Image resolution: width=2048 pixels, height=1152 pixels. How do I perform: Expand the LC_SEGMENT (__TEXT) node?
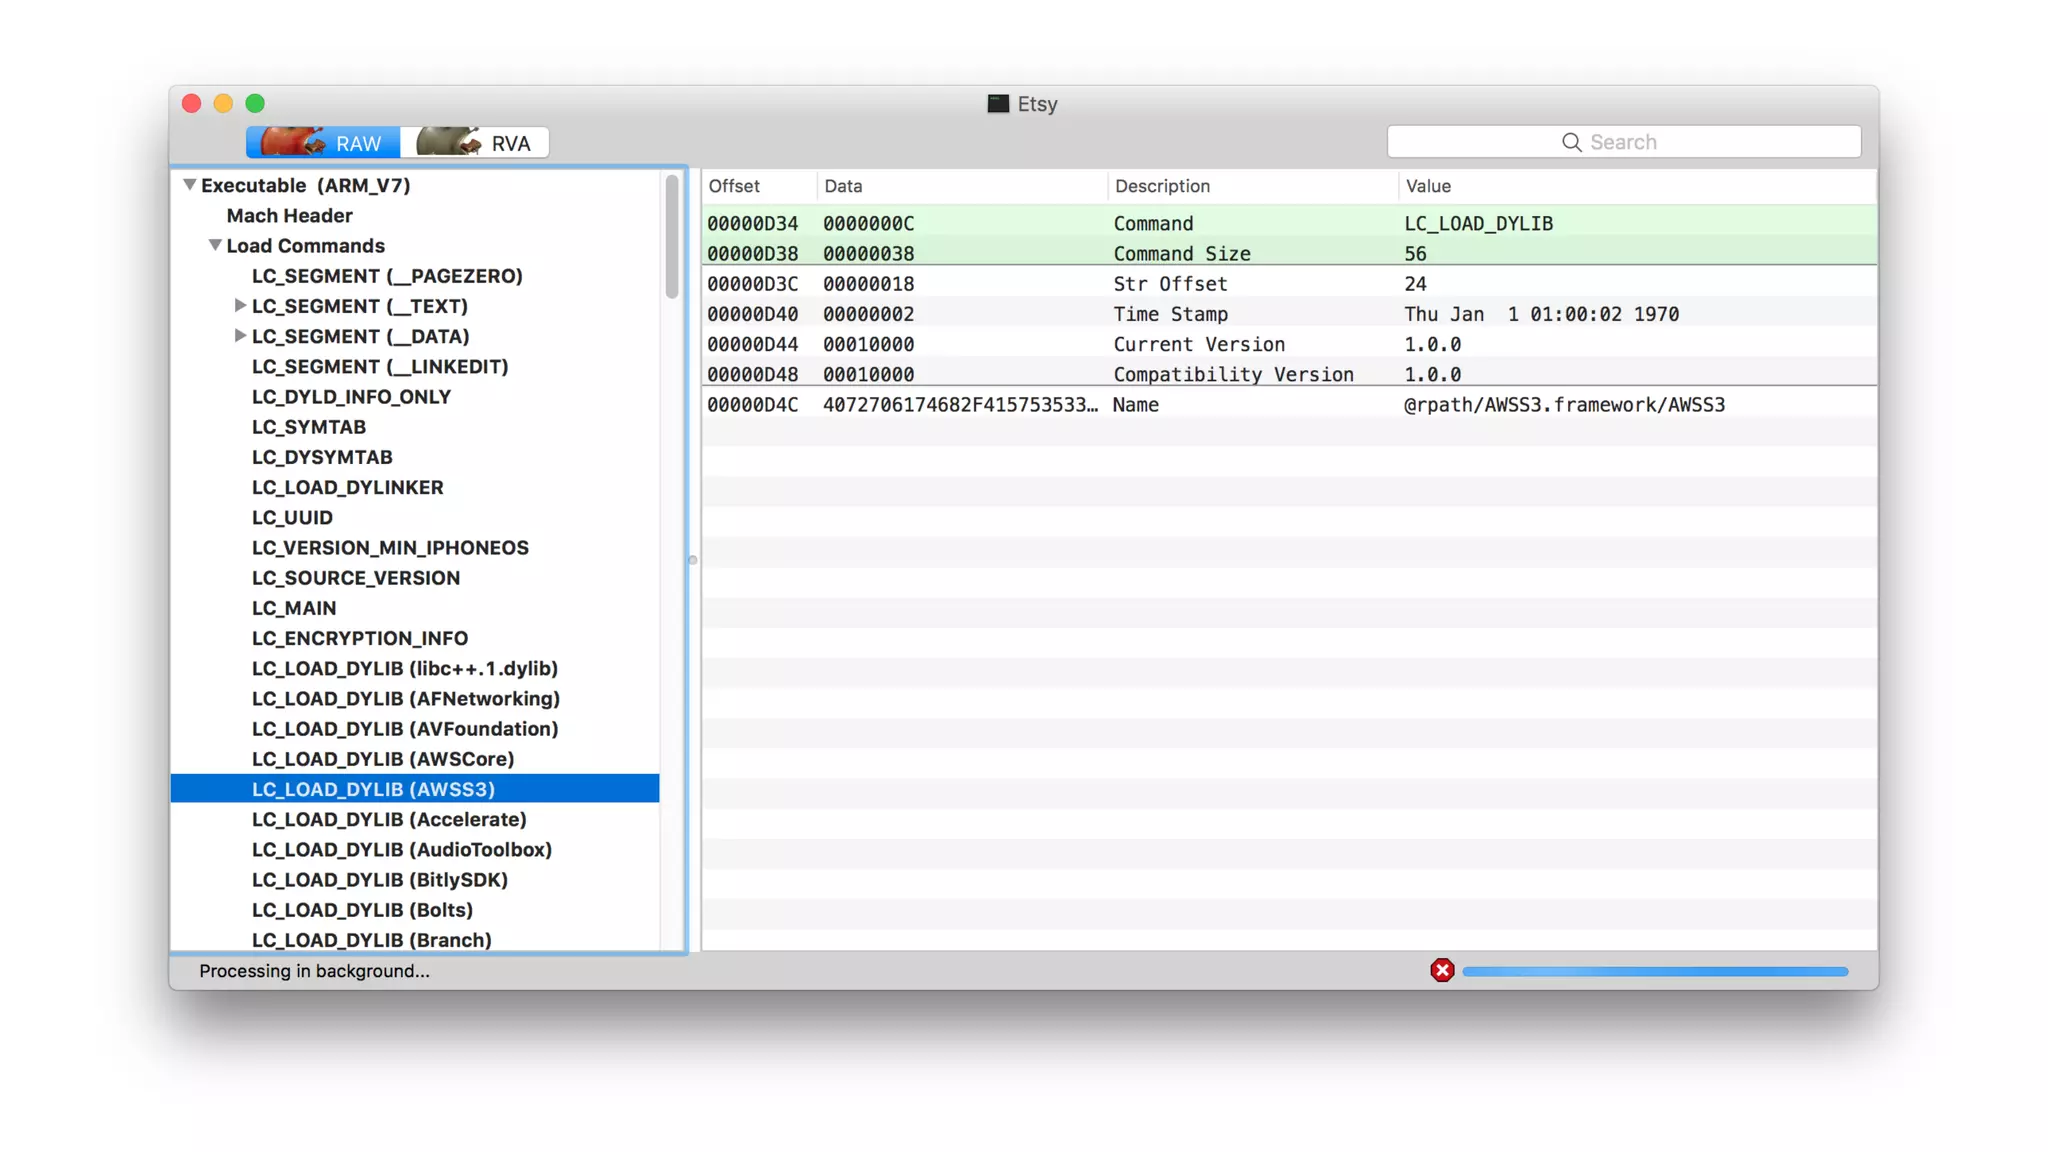pyautogui.click(x=240, y=305)
